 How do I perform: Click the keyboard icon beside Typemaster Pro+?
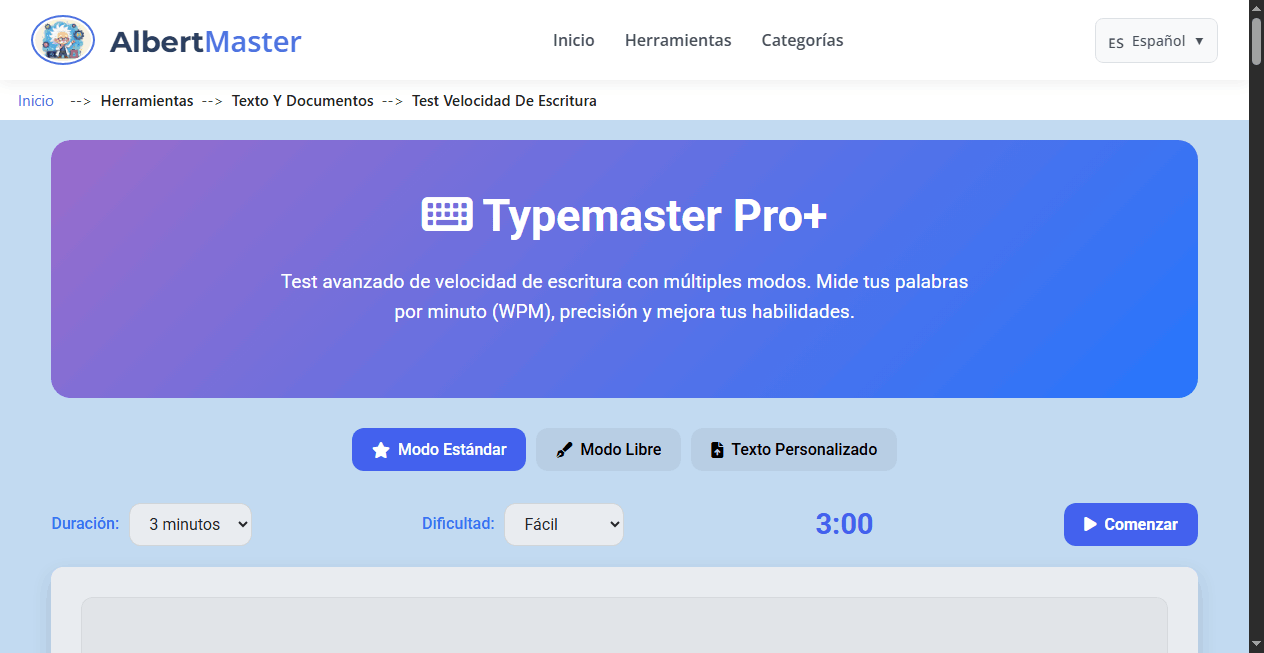tap(448, 213)
